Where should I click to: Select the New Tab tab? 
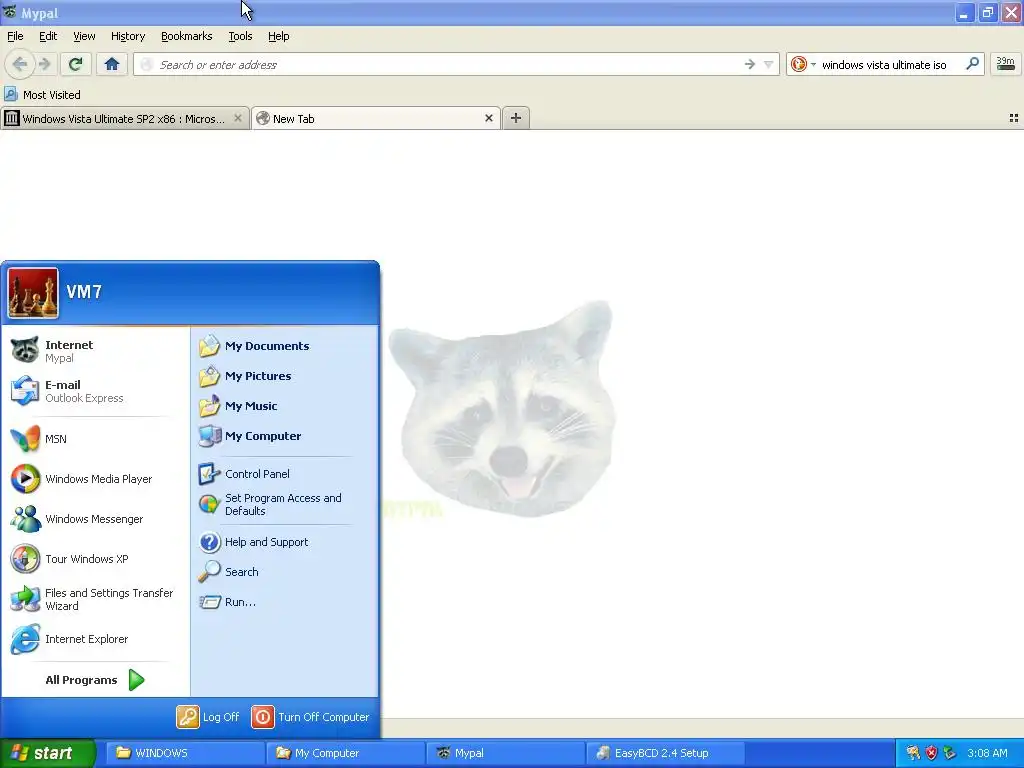coord(376,119)
